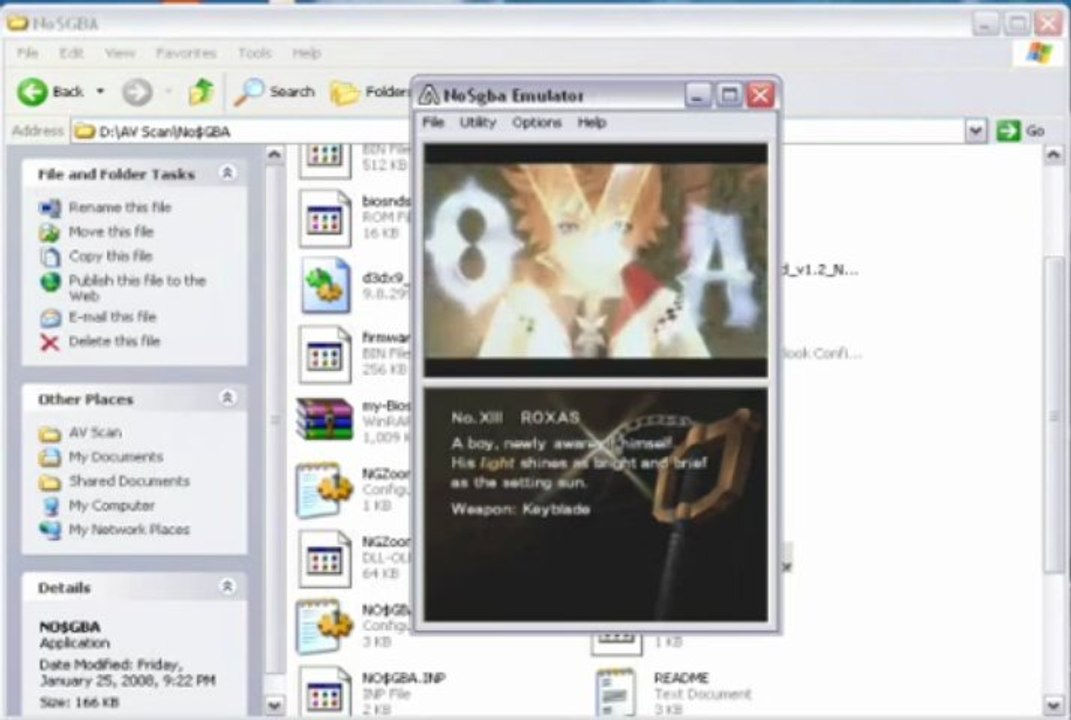Open the Explorer Edit menu
This screenshot has width=1071, height=720.
(70, 53)
